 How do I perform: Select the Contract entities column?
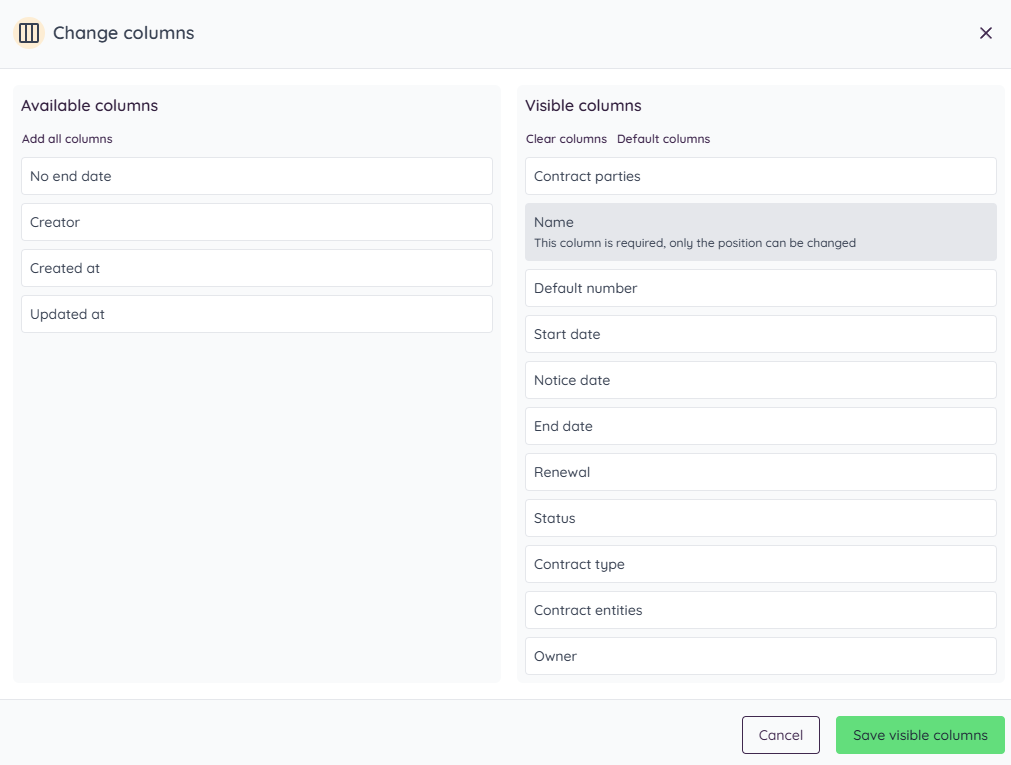coord(760,610)
